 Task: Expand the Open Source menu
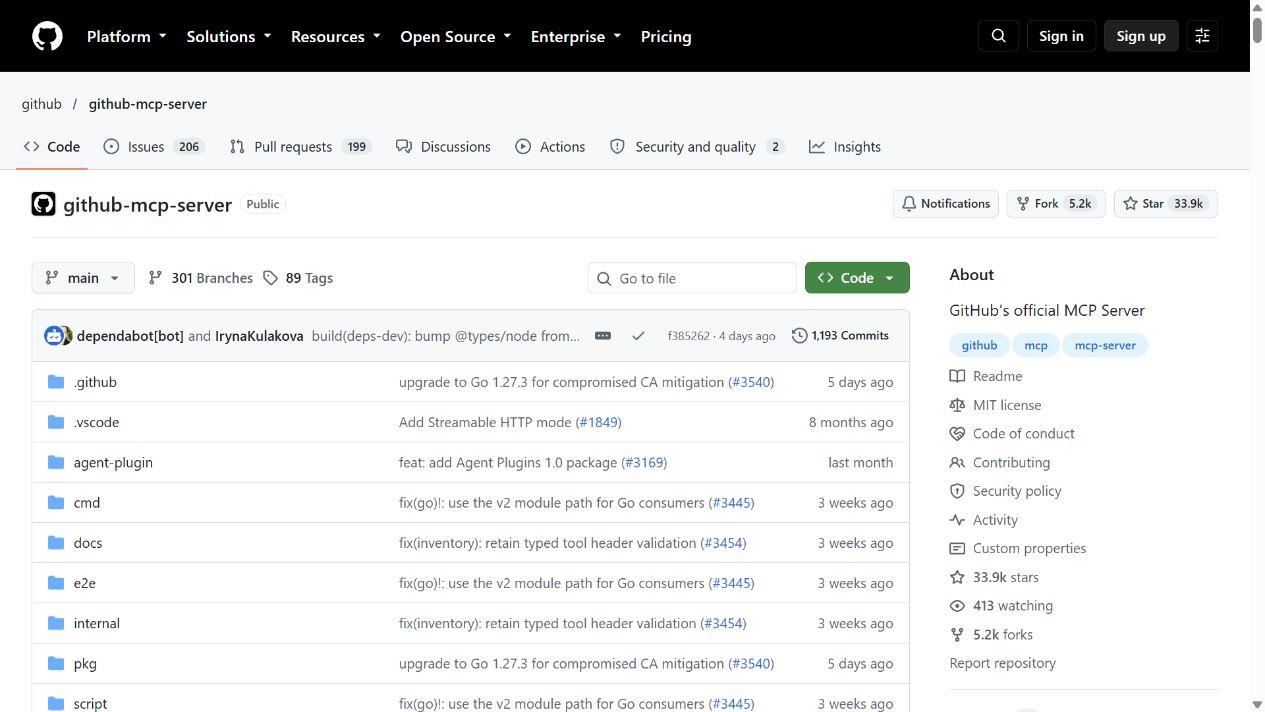tap(455, 36)
